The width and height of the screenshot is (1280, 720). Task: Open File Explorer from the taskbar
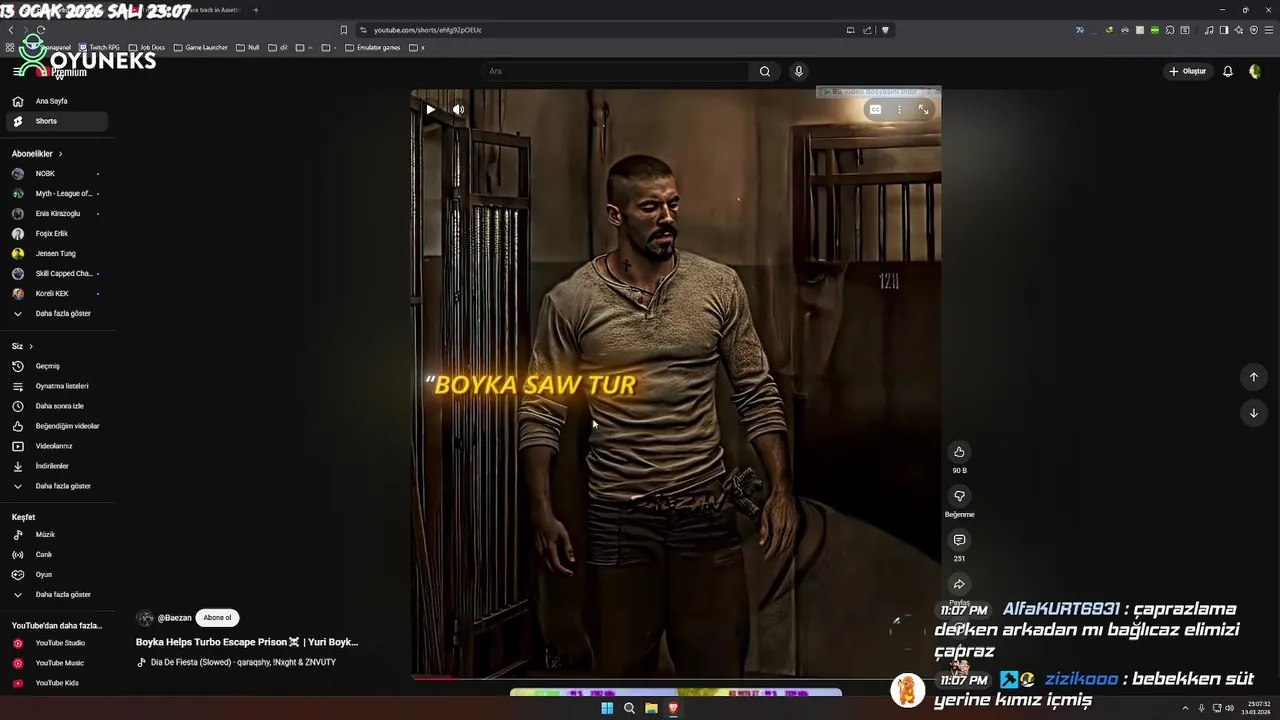click(x=651, y=708)
